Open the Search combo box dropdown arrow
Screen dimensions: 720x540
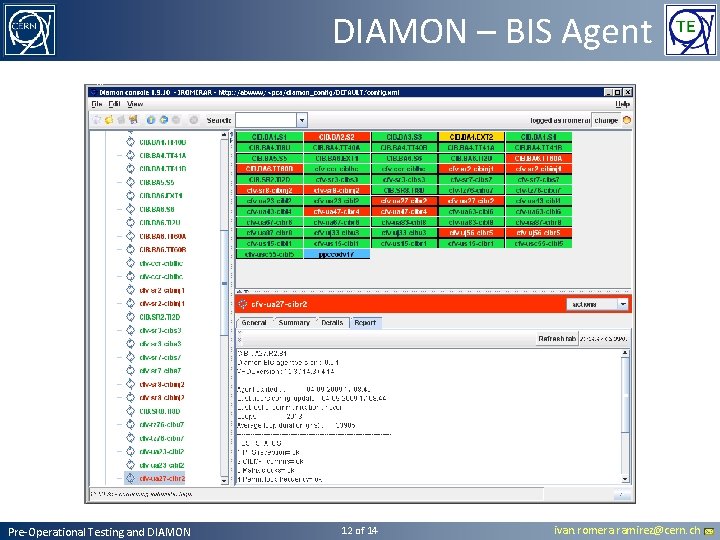[x=302, y=120]
